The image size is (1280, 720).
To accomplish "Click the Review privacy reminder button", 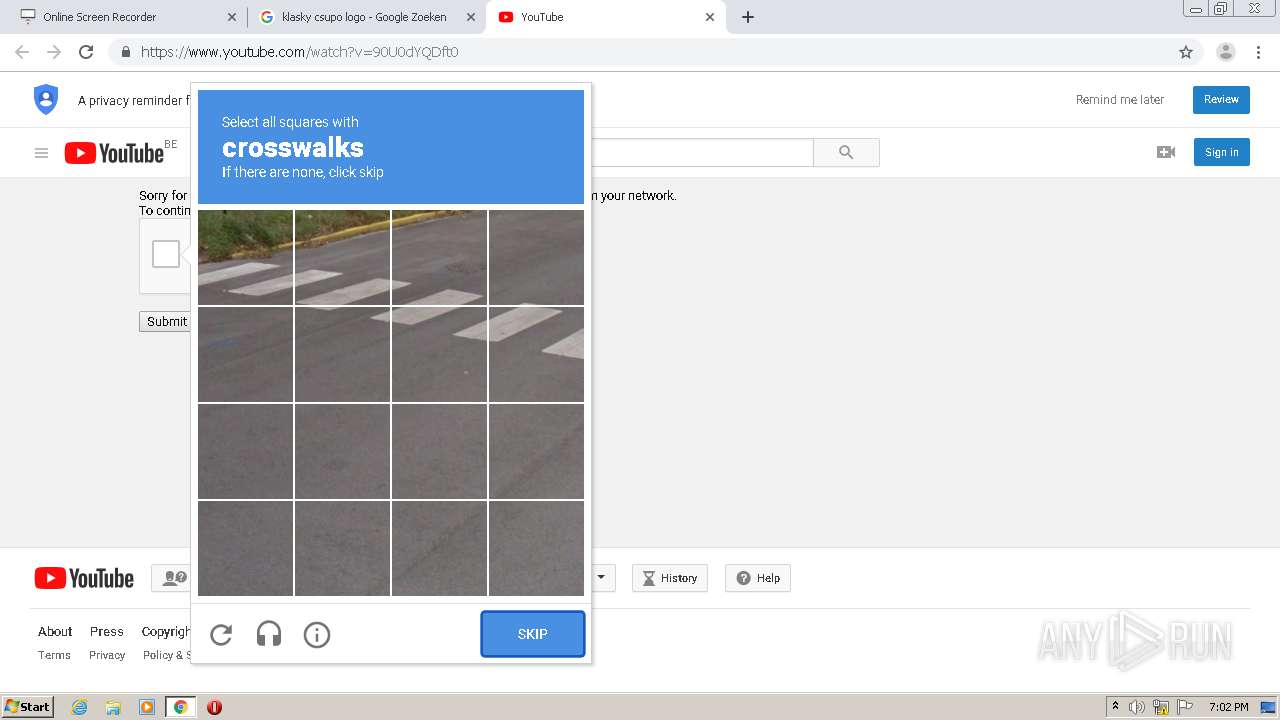I will pos(1221,99).
